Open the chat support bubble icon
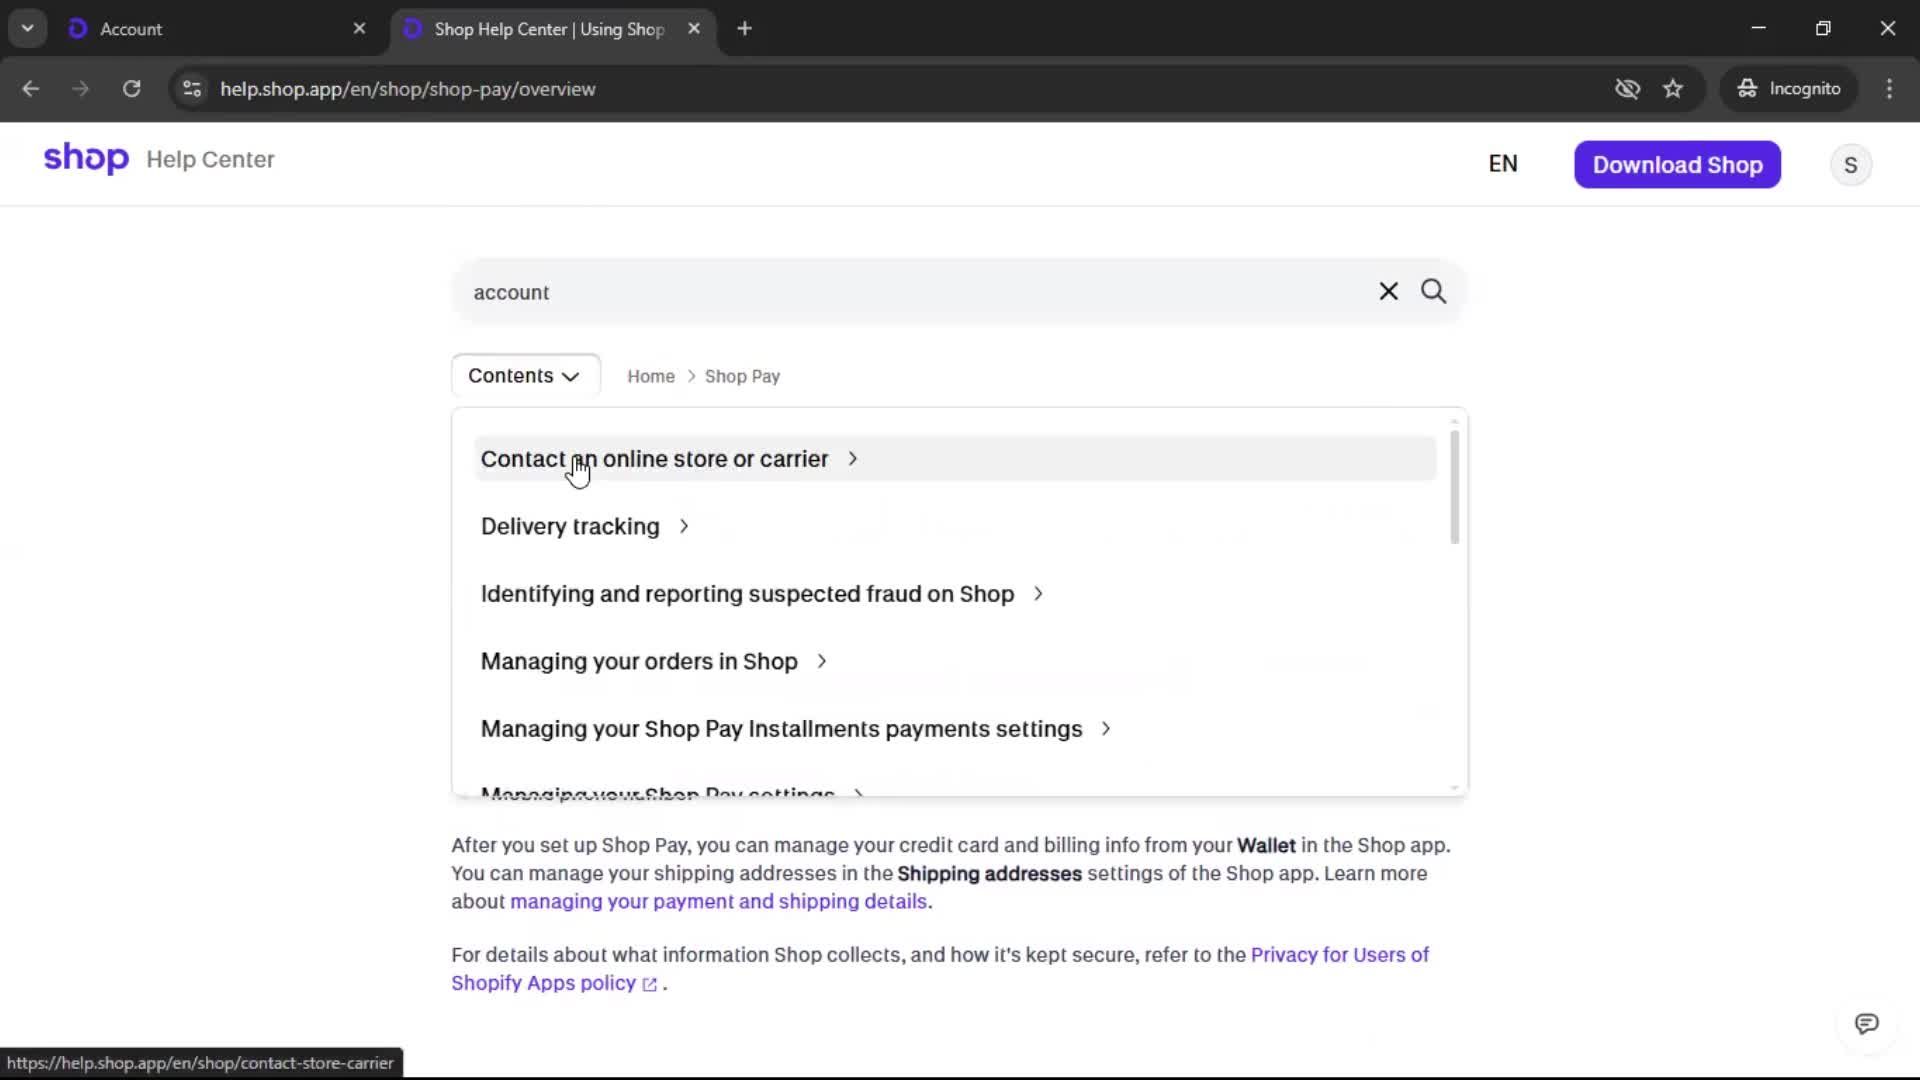Viewport: 1920px width, 1080px height. pyautogui.click(x=1866, y=1023)
